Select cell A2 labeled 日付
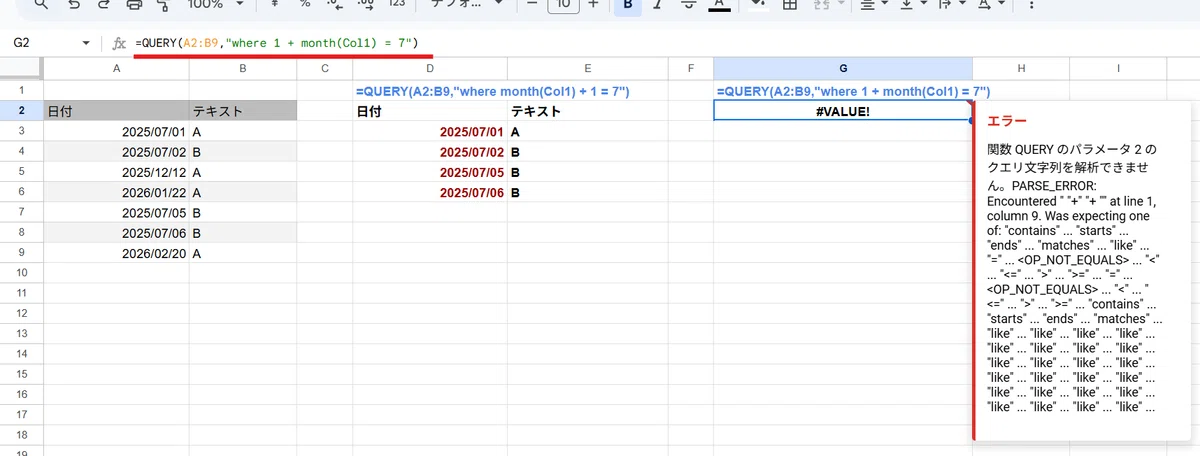The image size is (1200, 456). 117,111
